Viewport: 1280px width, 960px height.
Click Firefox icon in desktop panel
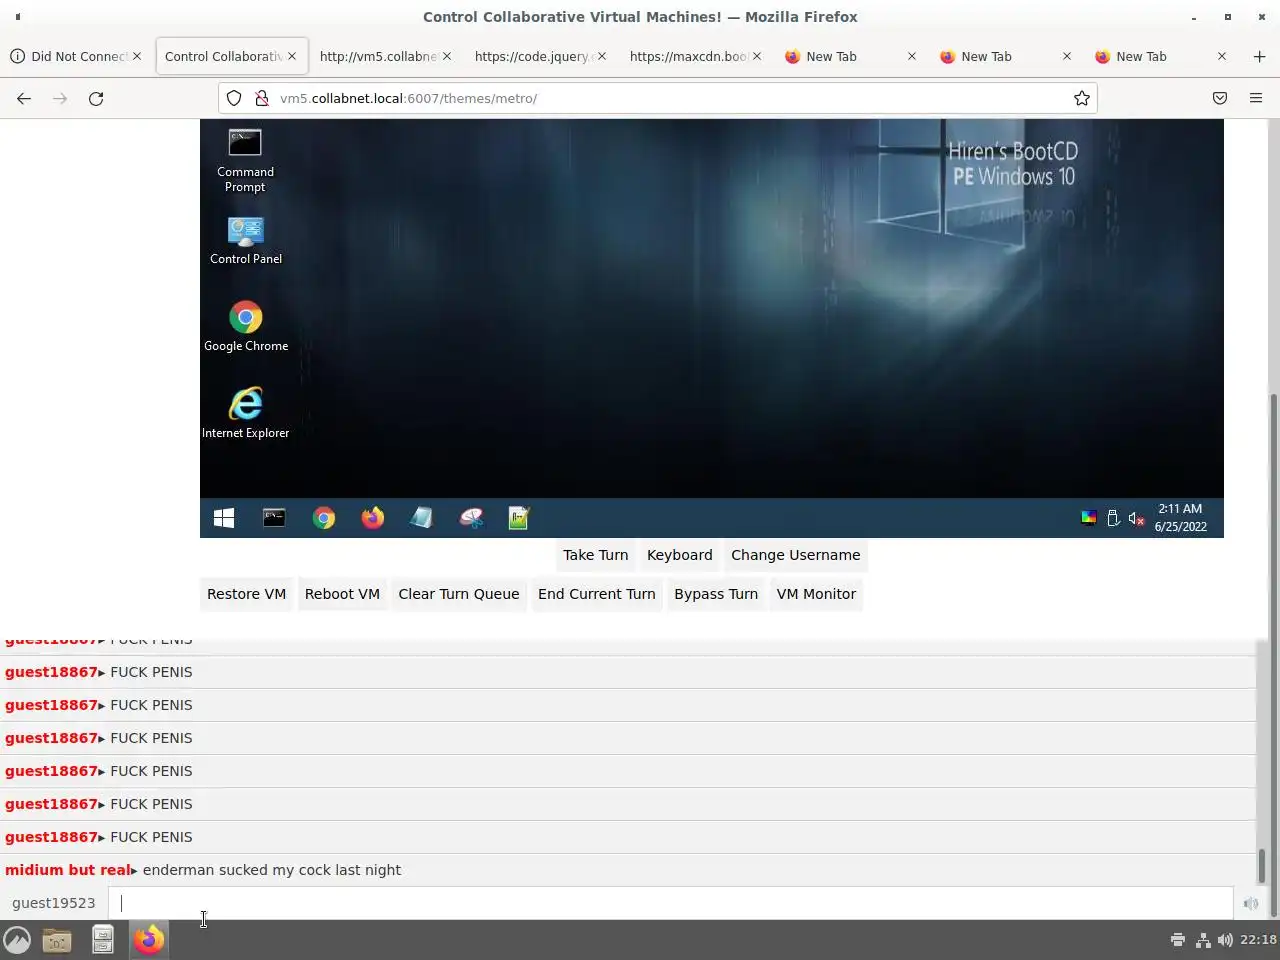coord(149,940)
